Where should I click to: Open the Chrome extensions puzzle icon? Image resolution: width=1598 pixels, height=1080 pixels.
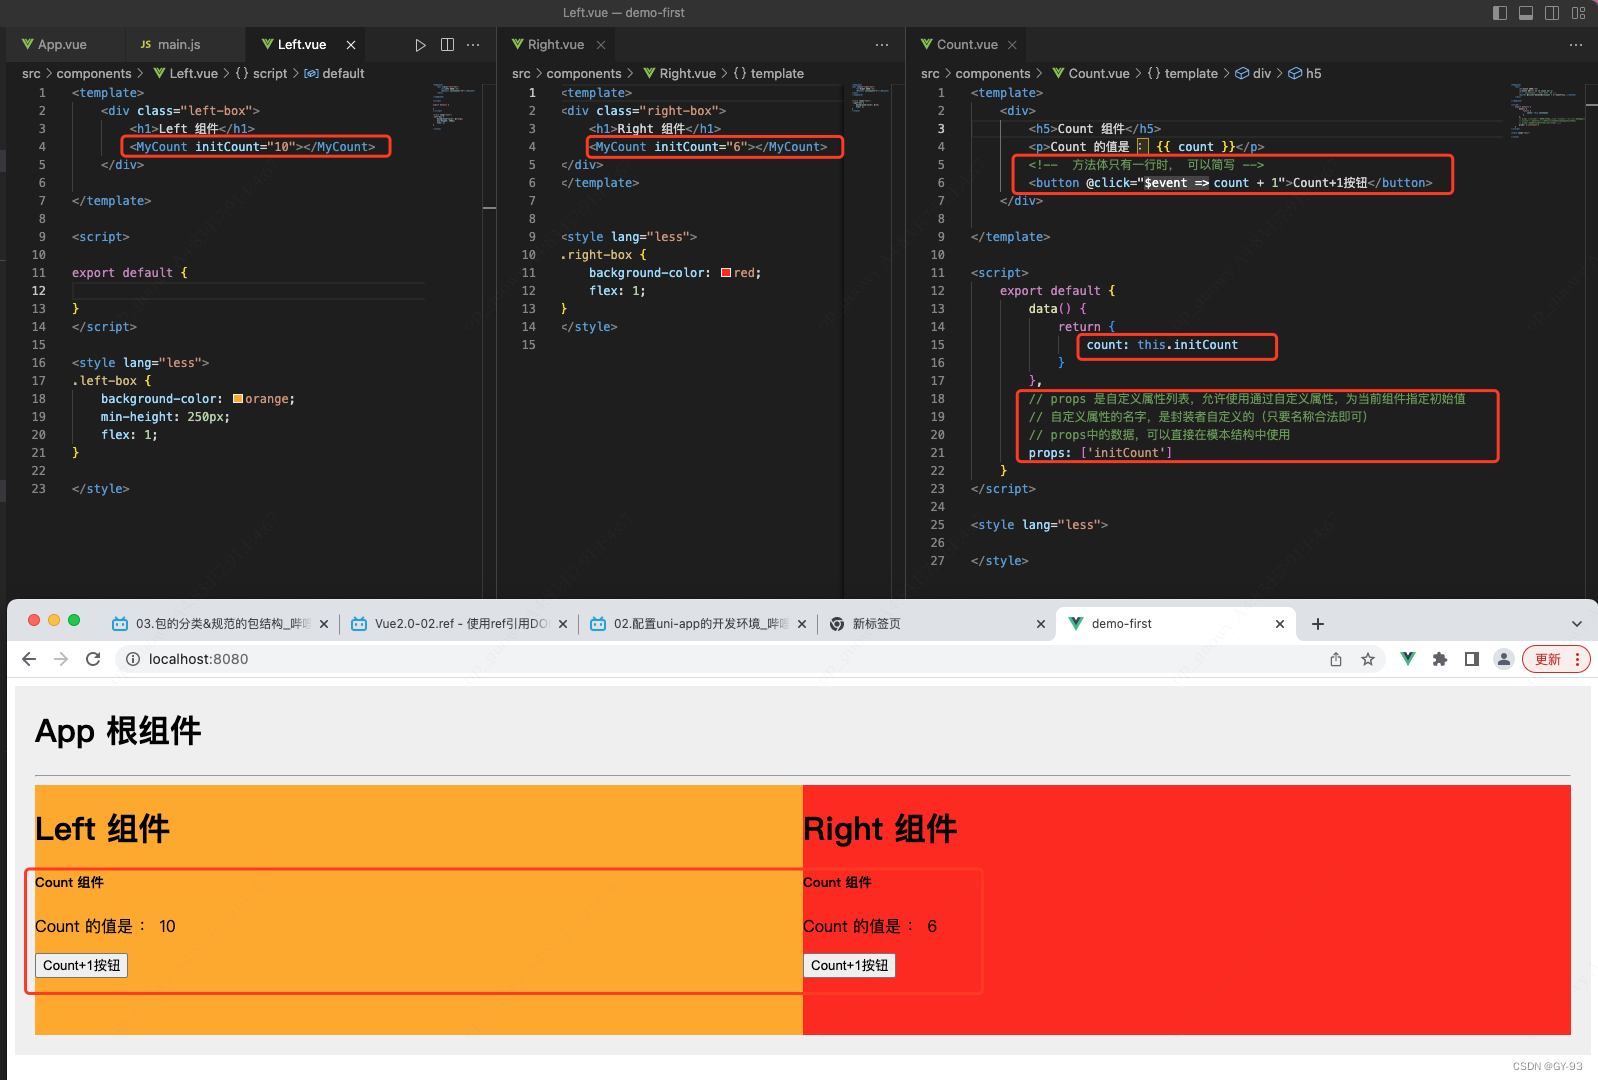point(1440,659)
